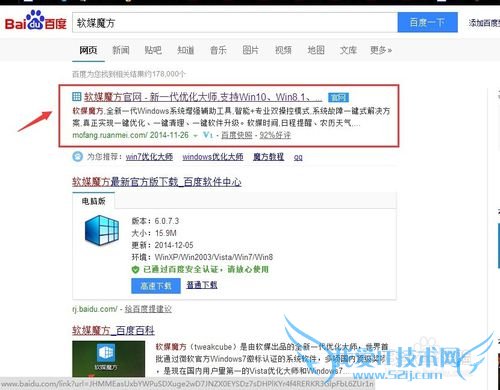Select the 电脑版 tab
The width and height of the screenshot is (500, 390).
94,201
